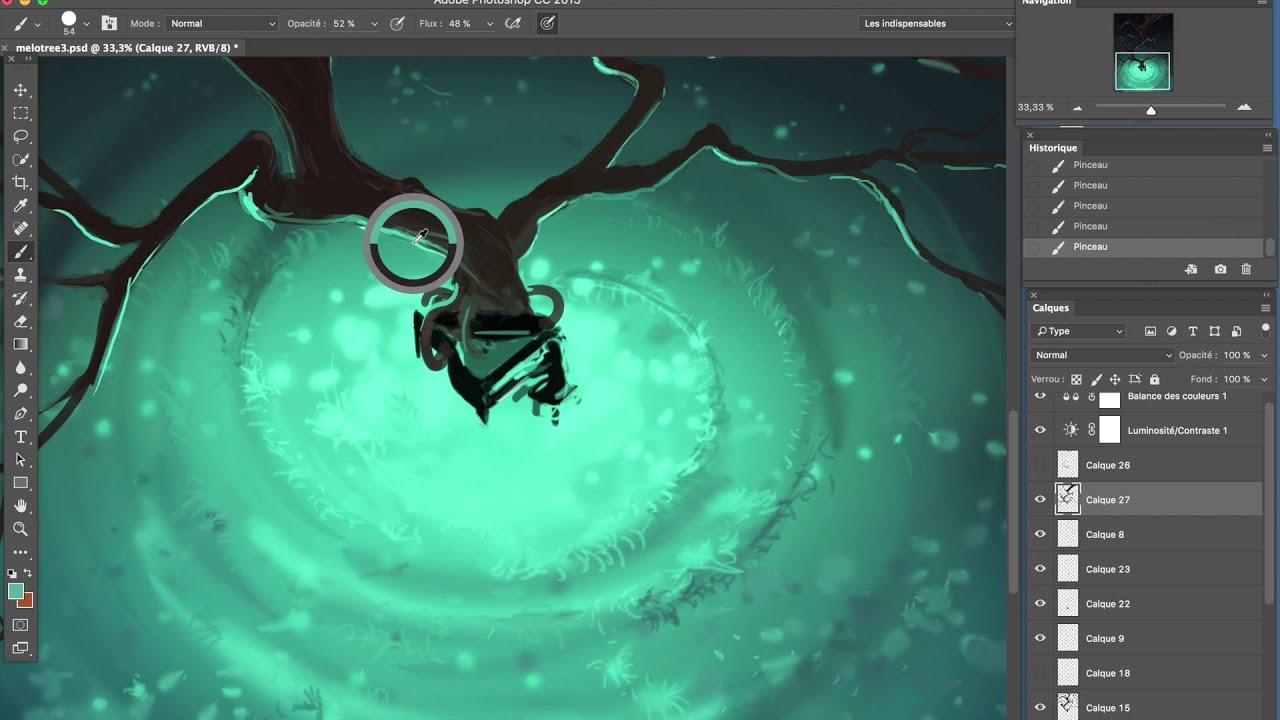Select the Rectangle shape tool
This screenshot has height=720, width=1280.
pyautogui.click(x=20, y=483)
